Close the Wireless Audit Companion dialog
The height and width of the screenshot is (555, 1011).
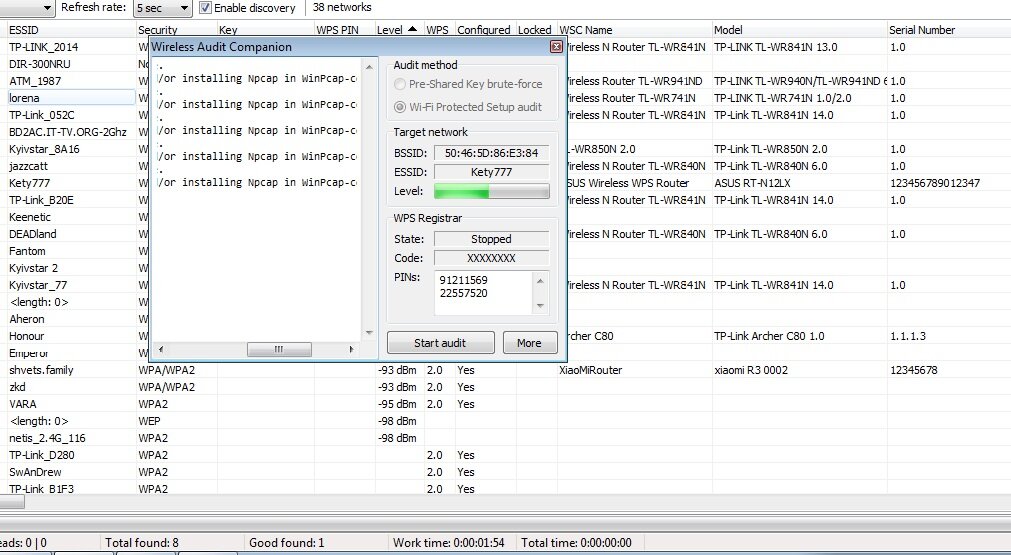coord(556,47)
